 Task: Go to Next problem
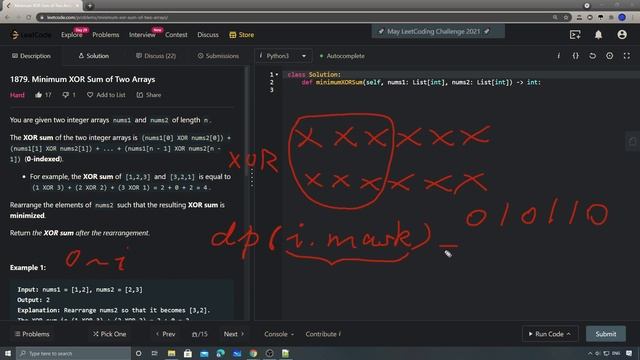(x=234, y=334)
